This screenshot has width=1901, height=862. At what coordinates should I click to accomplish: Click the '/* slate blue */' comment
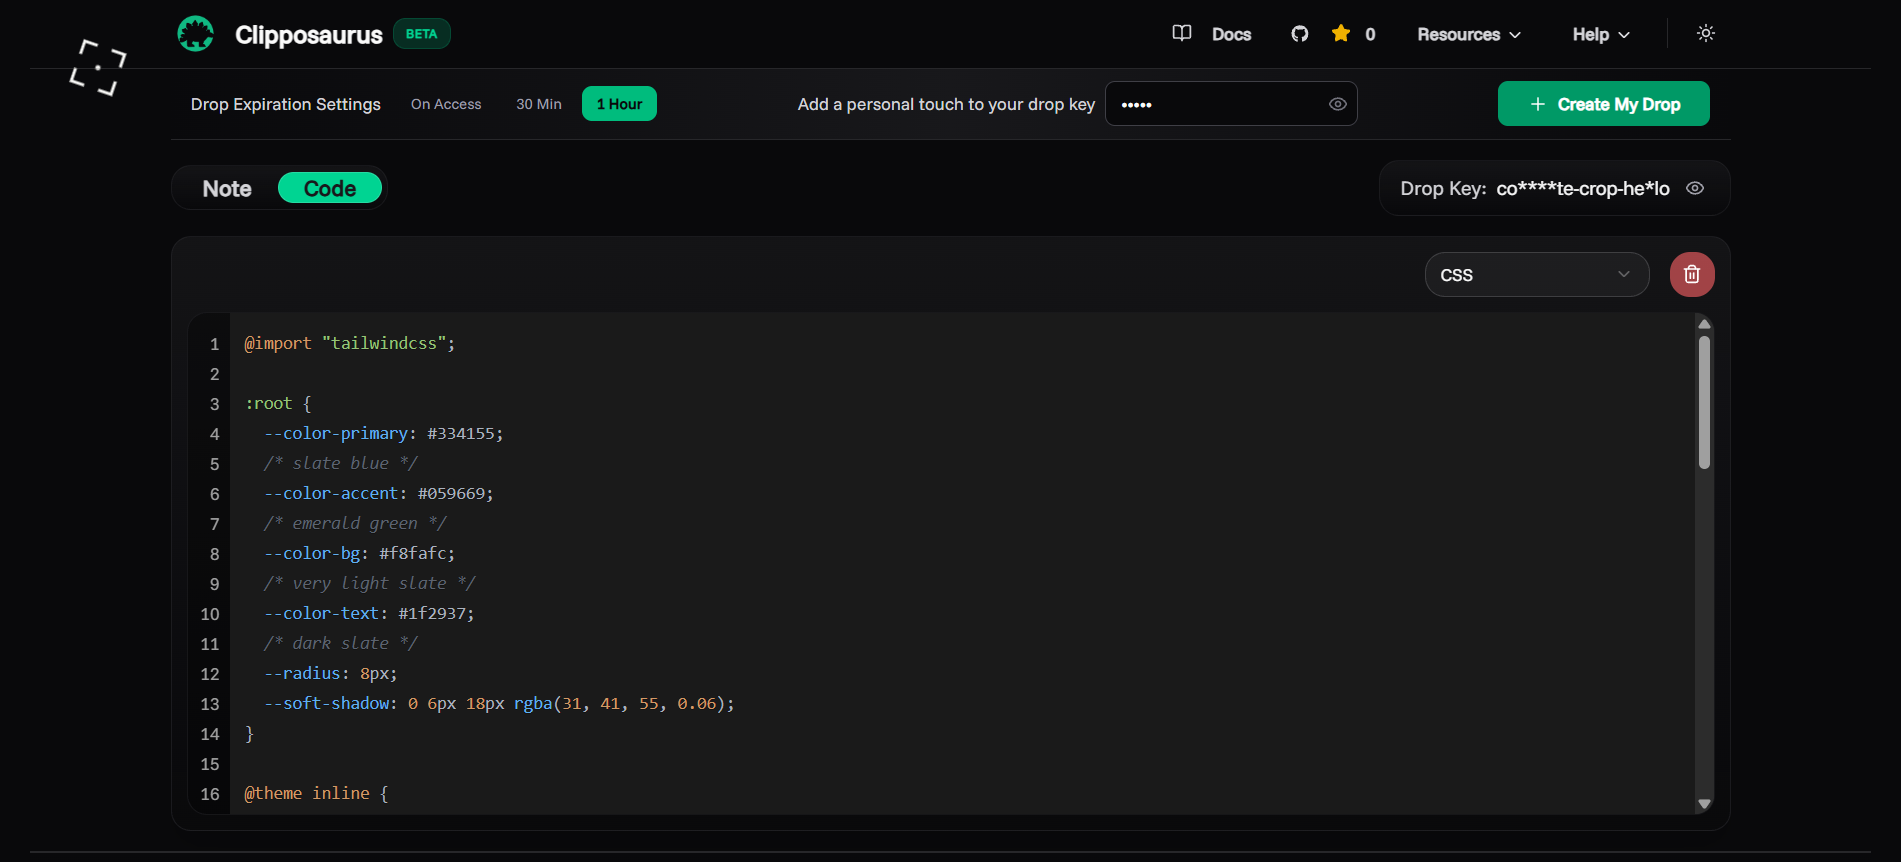click(x=341, y=463)
